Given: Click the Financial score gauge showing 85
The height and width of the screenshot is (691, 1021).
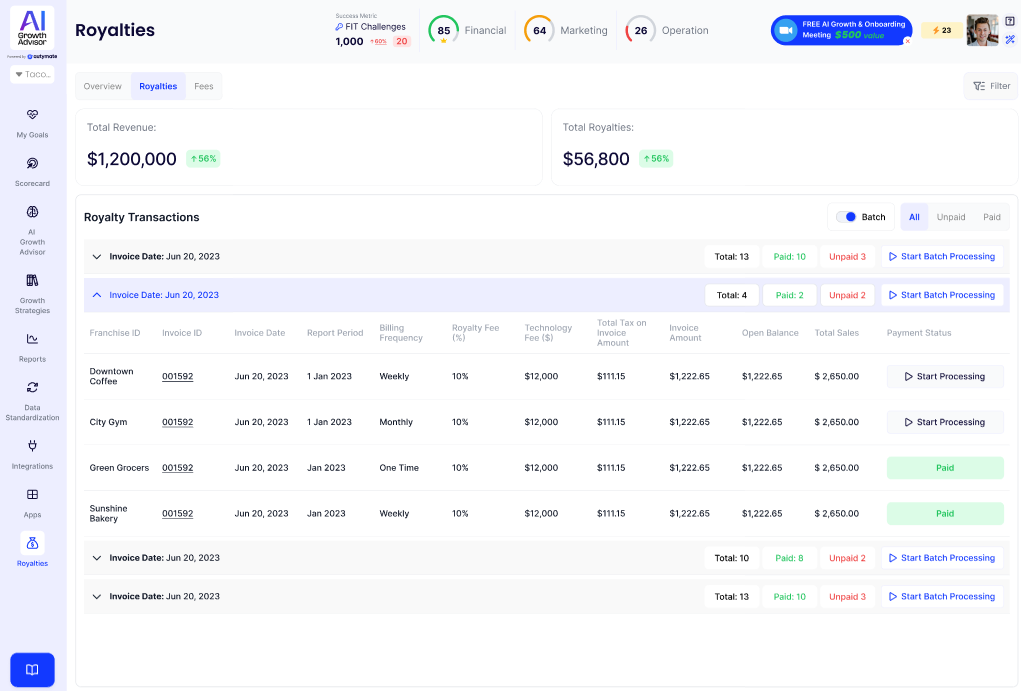Looking at the screenshot, I should click(x=444, y=30).
